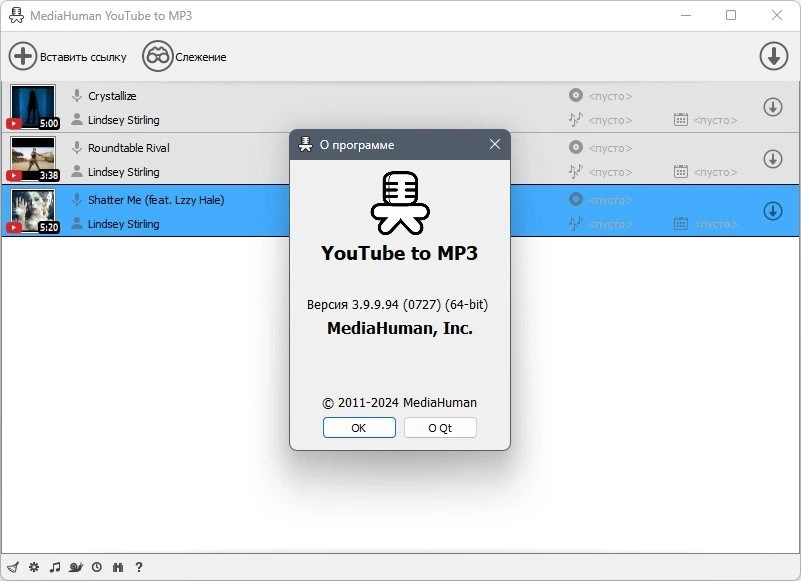Click genre notes icon in Crystallize row
The width and height of the screenshot is (801, 581).
point(576,120)
